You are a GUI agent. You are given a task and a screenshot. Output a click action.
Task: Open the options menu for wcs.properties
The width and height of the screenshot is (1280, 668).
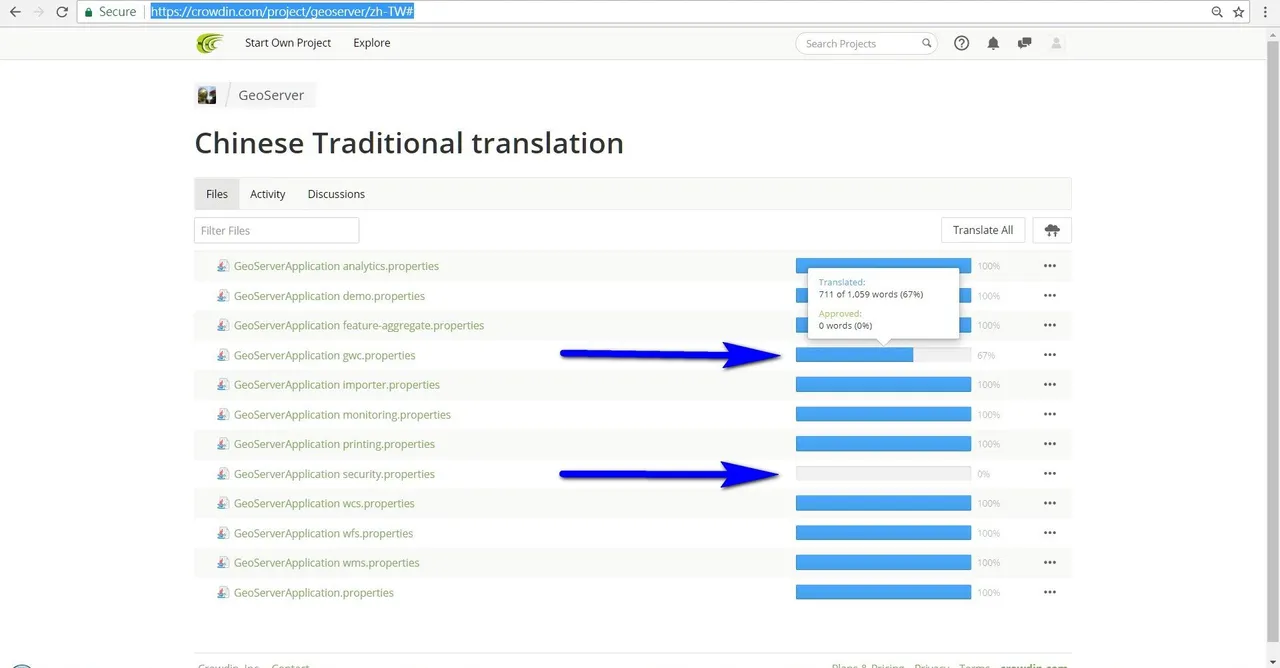pyautogui.click(x=1050, y=503)
